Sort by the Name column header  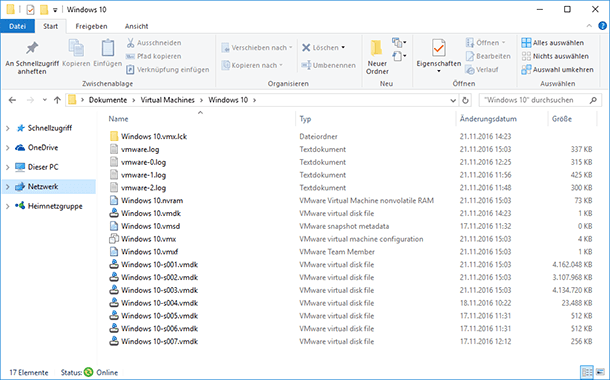click(x=118, y=119)
